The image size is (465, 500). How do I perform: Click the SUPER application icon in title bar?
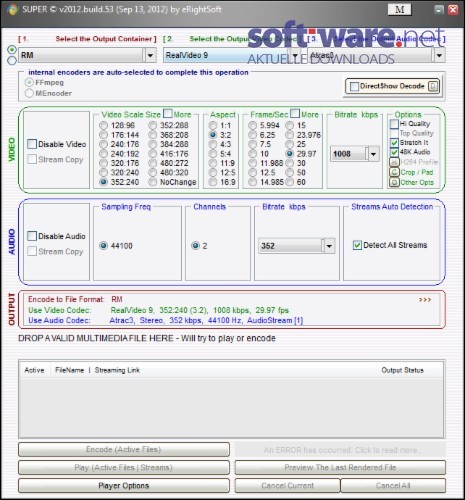point(12,9)
